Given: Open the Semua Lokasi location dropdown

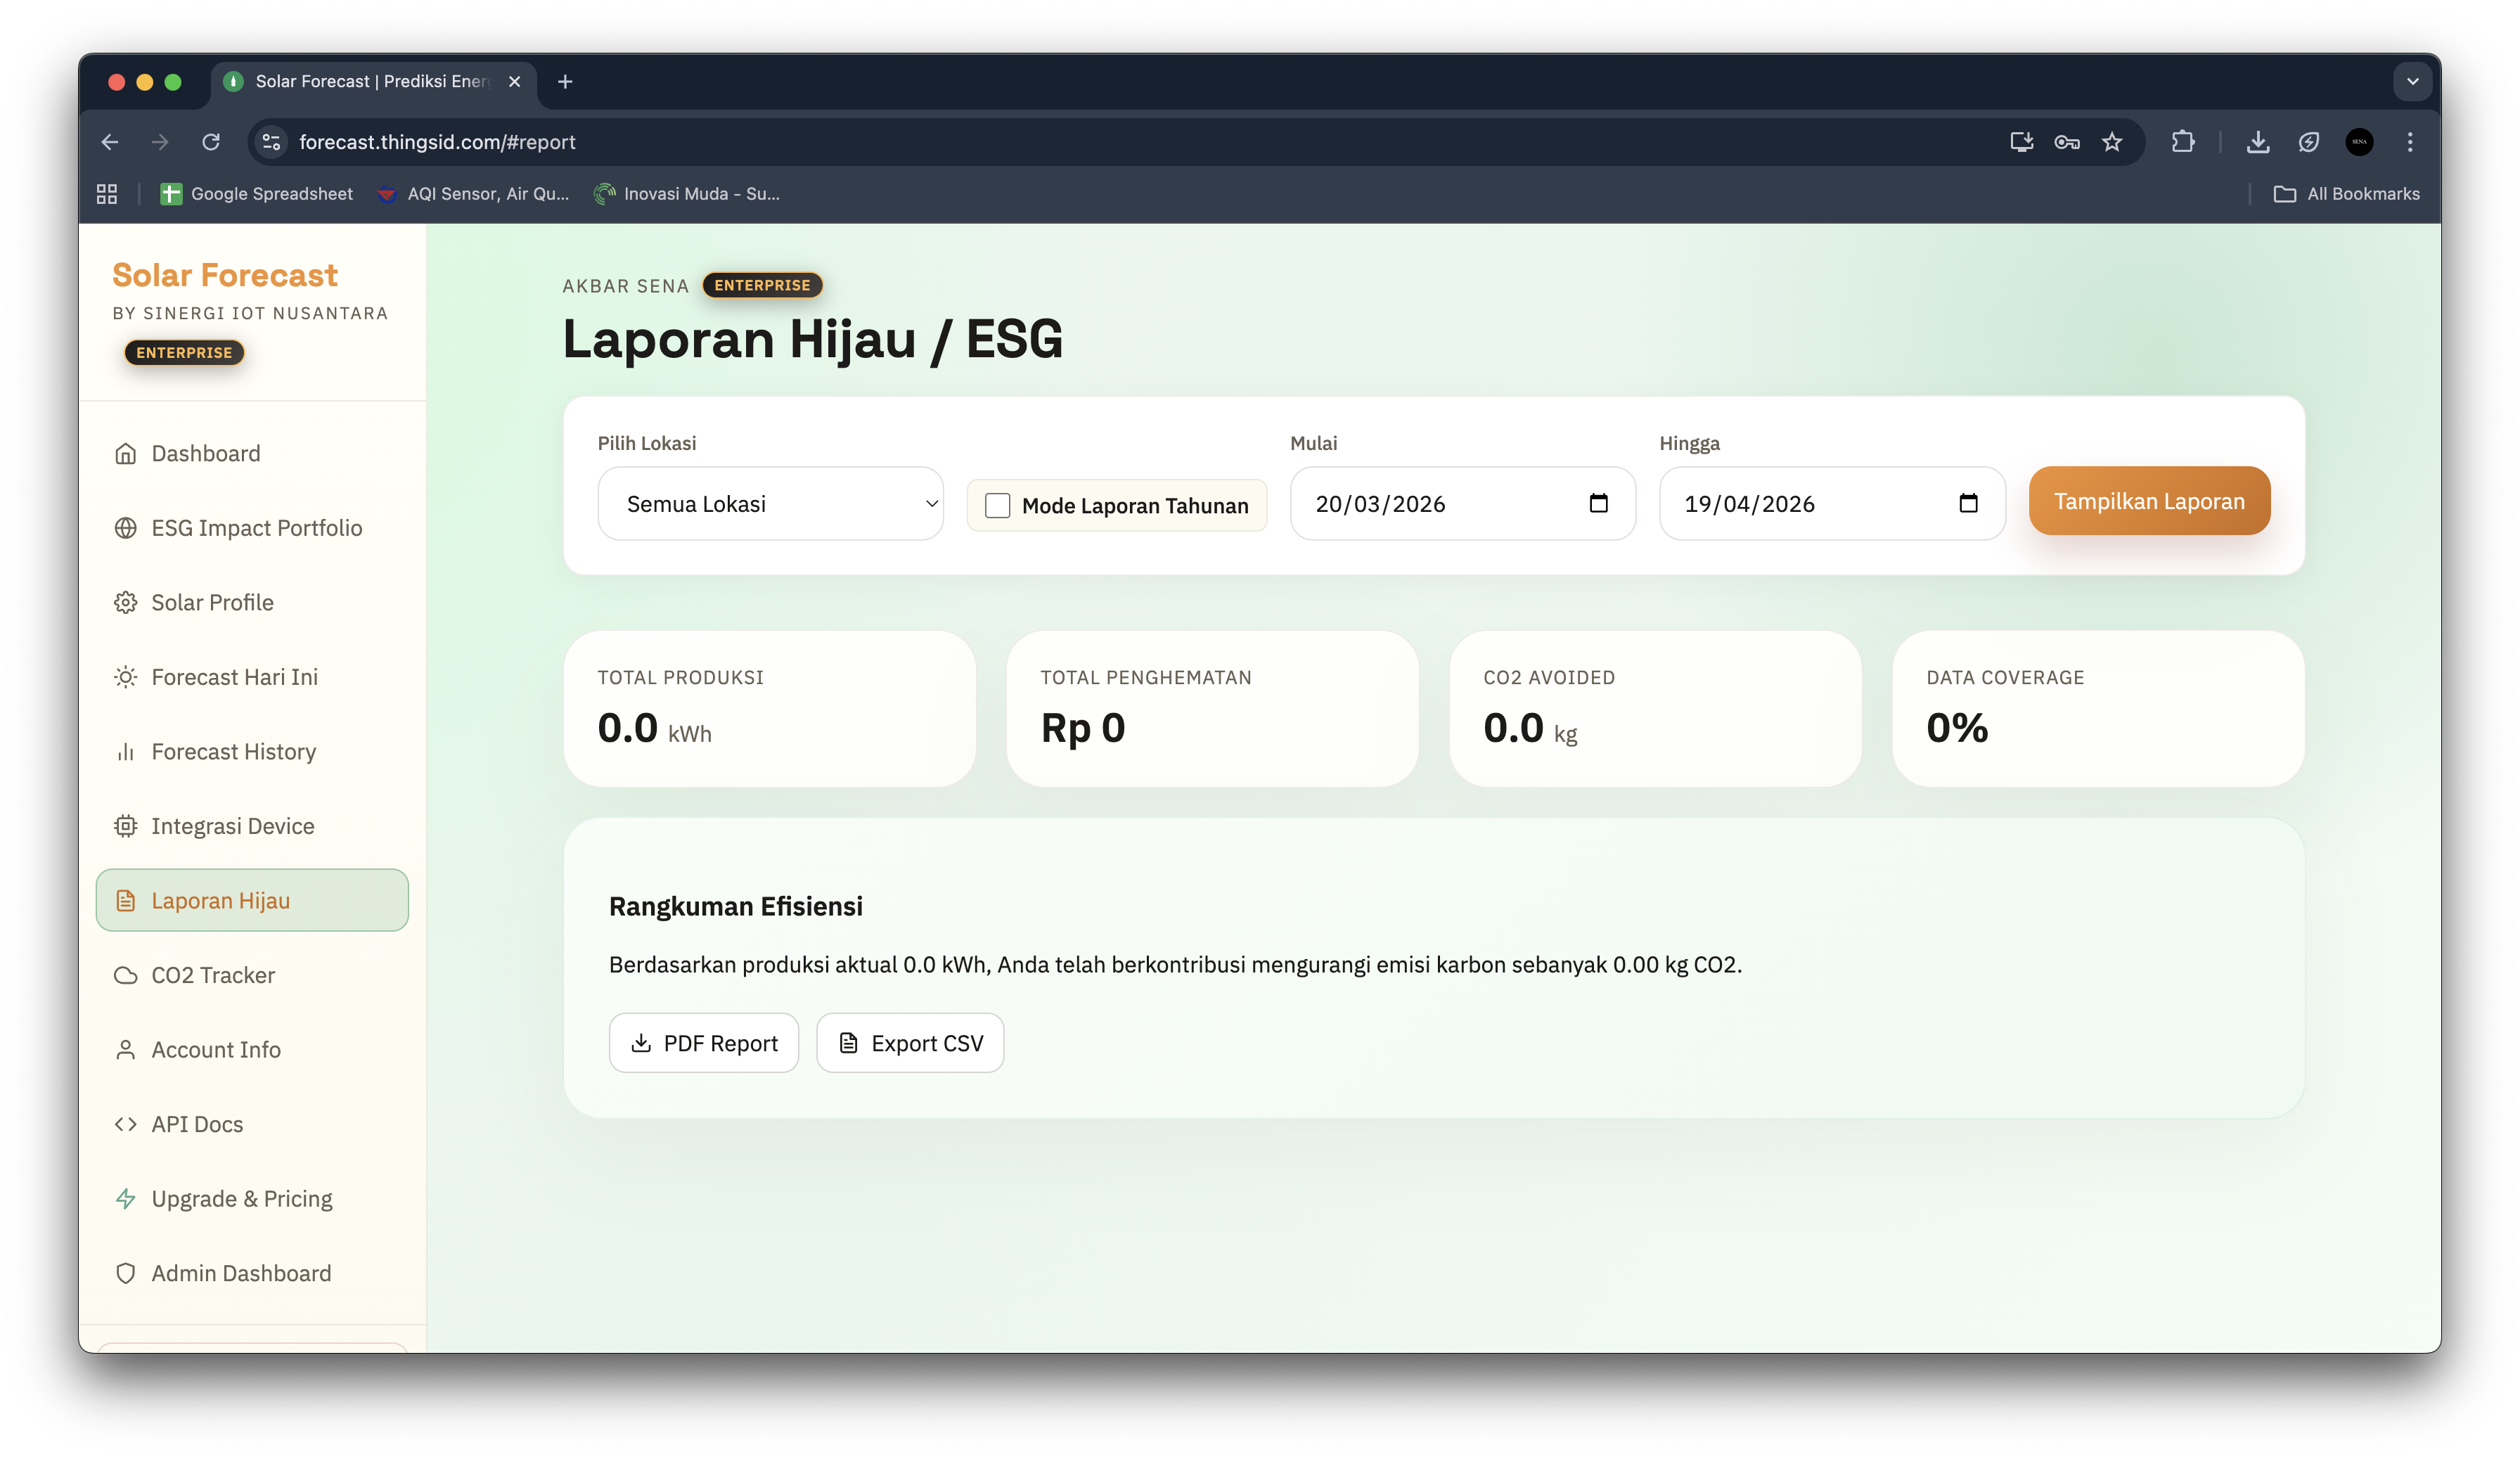Looking at the screenshot, I should click(770, 504).
